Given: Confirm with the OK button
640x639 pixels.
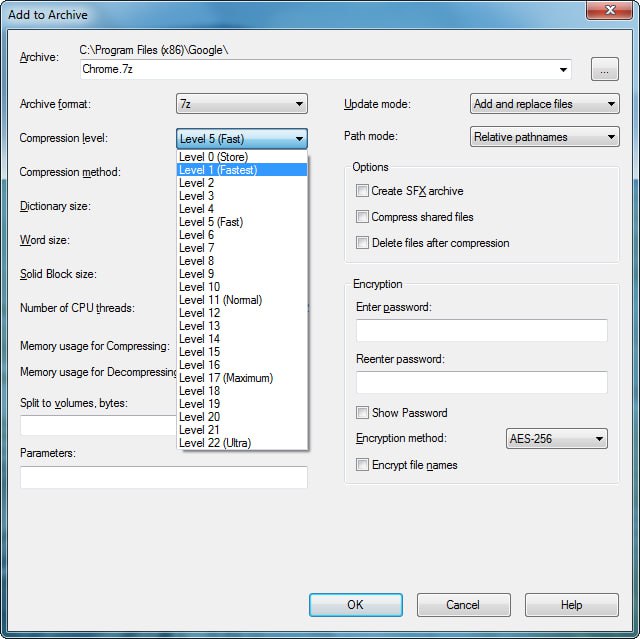Looking at the screenshot, I should click(356, 605).
